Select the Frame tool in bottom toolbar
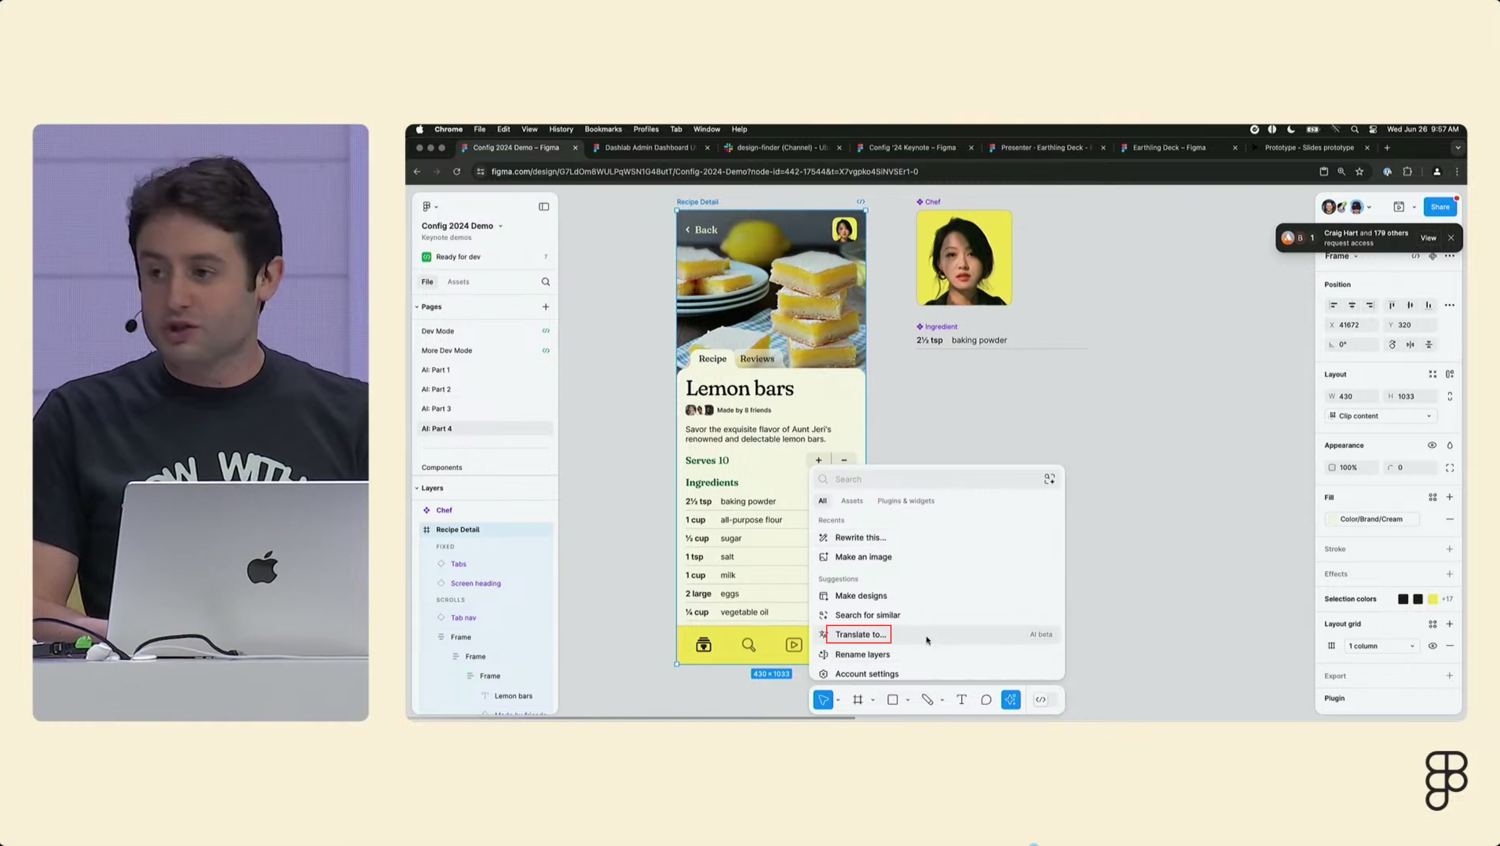 tap(857, 700)
